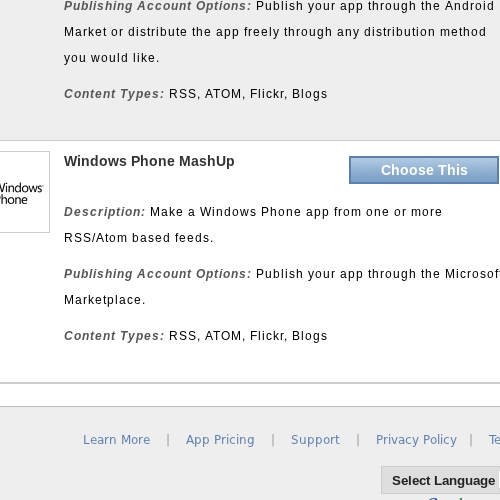The image size is (500, 500).
Task: Open the Privacy Policy link
Action: pyautogui.click(x=416, y=440)
